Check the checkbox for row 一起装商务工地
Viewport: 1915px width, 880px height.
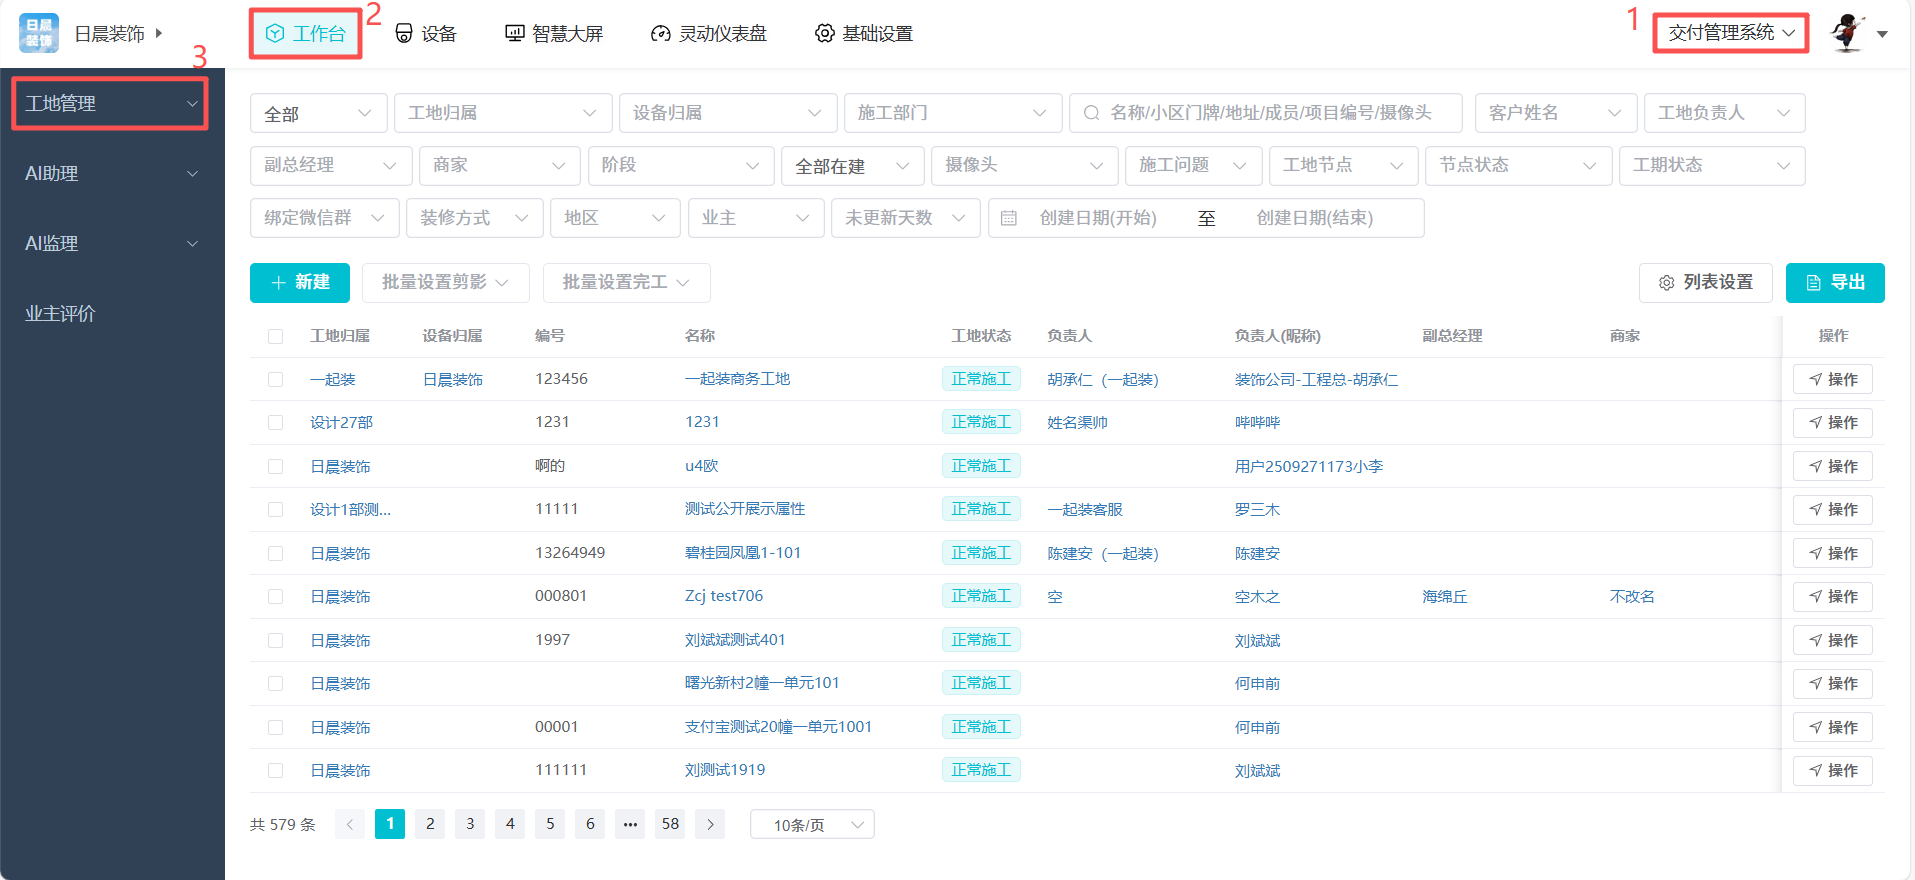pyautogui.click(x=275, y=379)
